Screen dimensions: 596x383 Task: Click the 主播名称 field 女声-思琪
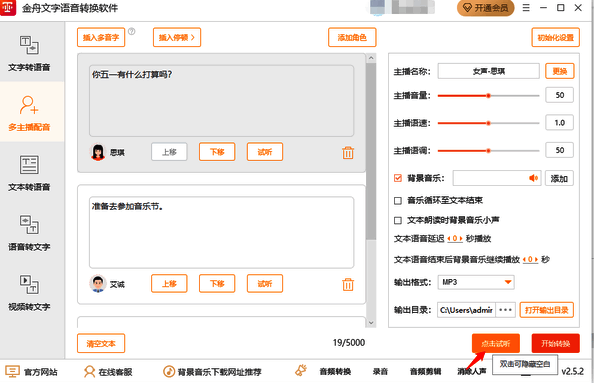[x=488, y=71]
